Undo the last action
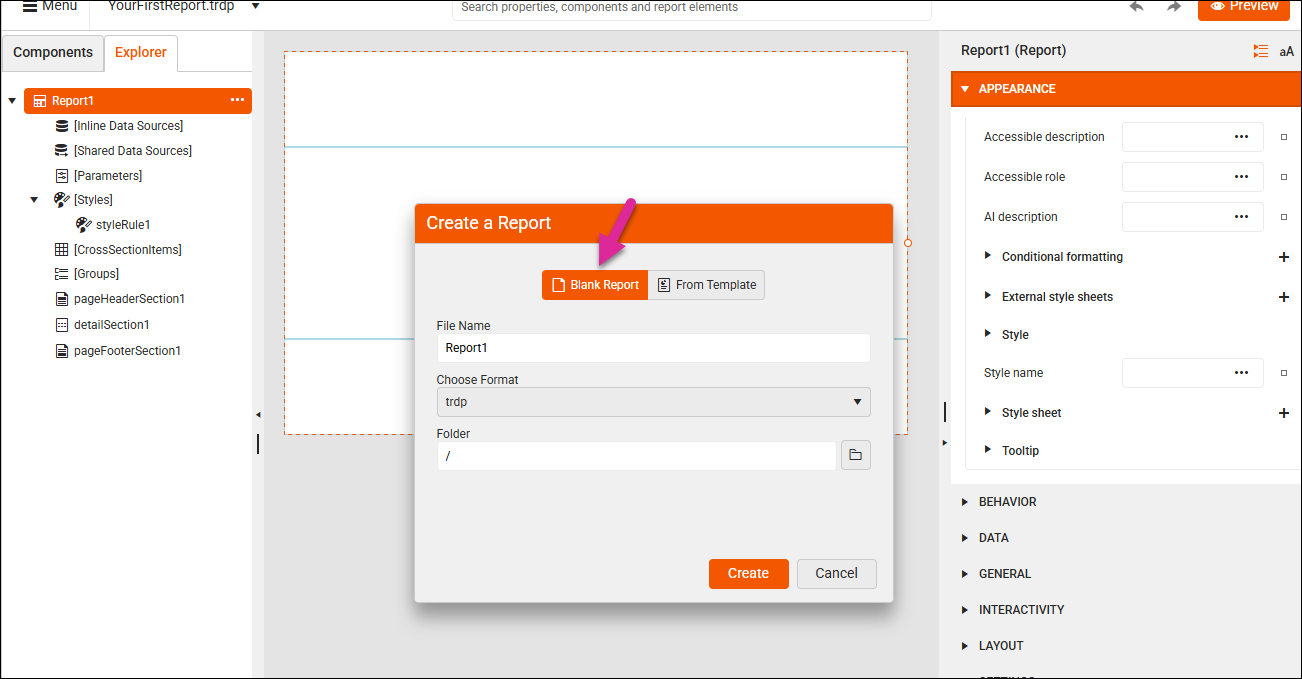This screenshot has width=1302, height=679. pos(1137,6)
